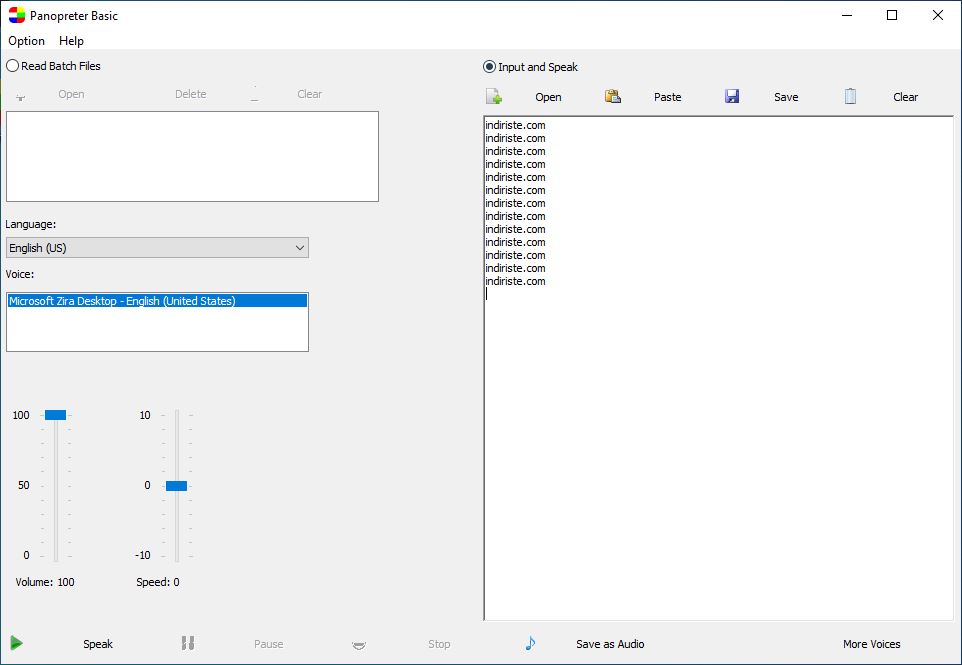
Task: Select Microsoft Zira Desktop voice
Action: [x=157, y=301]
